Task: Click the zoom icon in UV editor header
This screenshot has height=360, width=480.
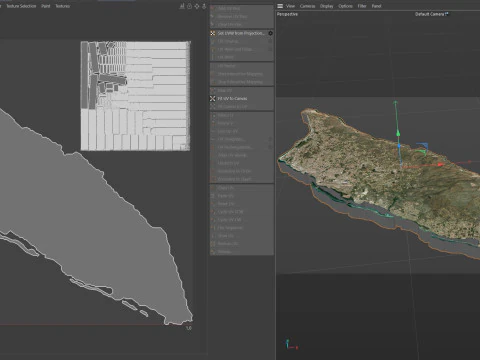Action: (204, 6)
